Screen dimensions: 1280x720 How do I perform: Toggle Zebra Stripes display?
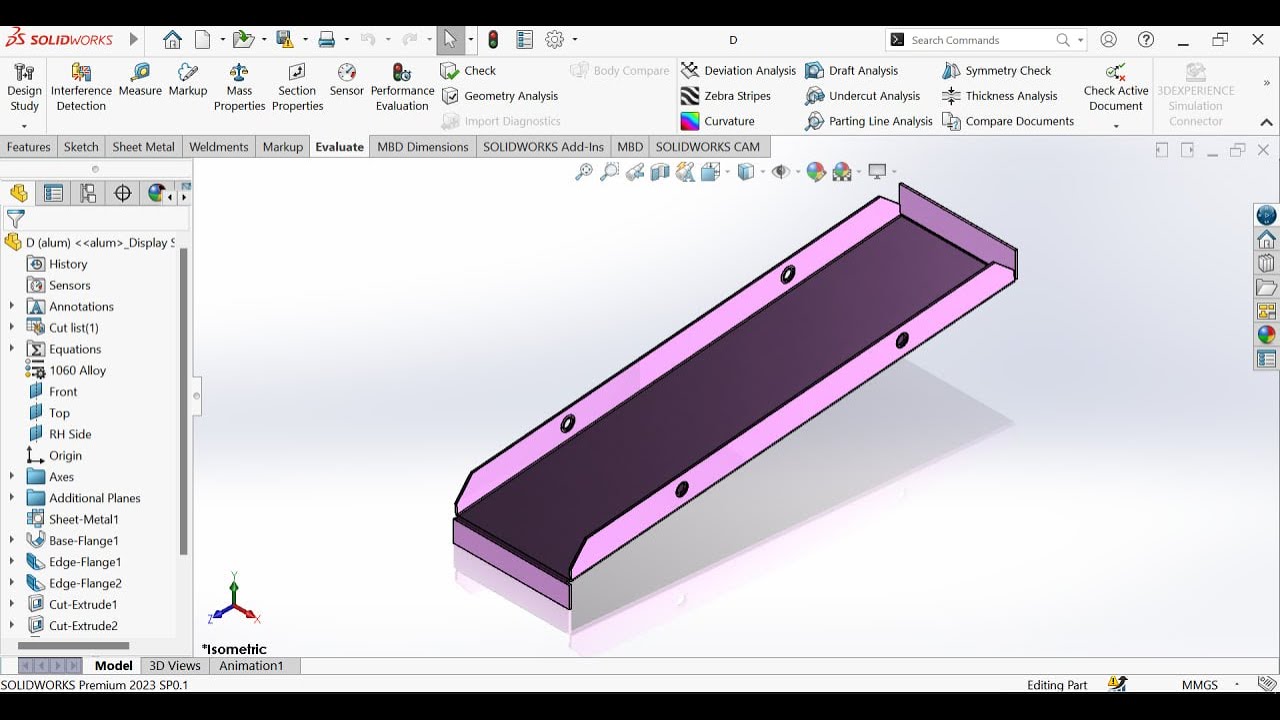(x=726, y=96)
